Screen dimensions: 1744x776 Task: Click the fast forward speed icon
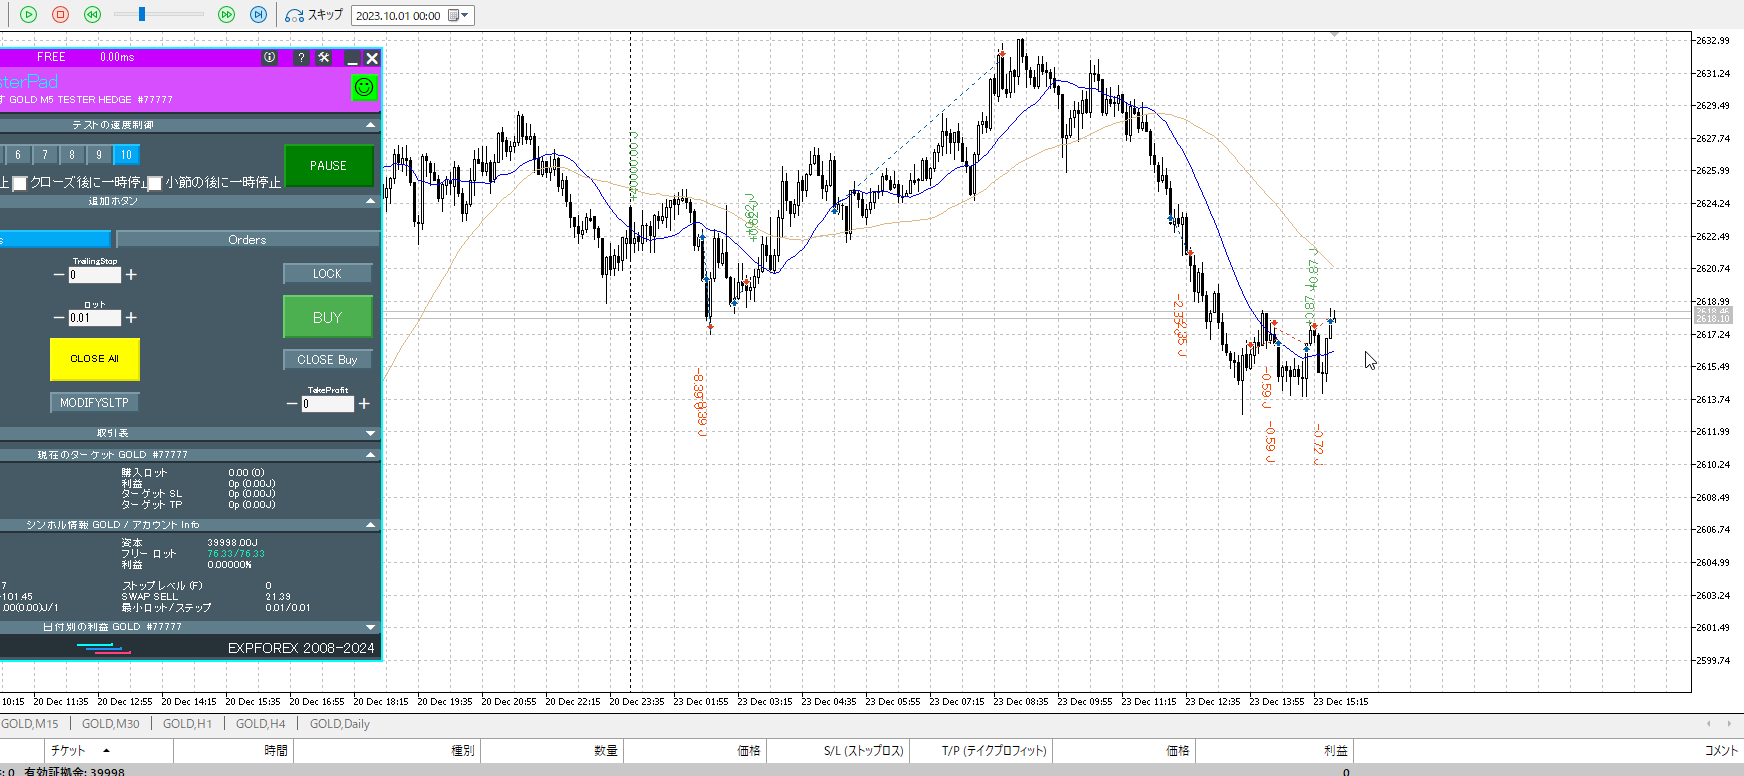point(226,15)
